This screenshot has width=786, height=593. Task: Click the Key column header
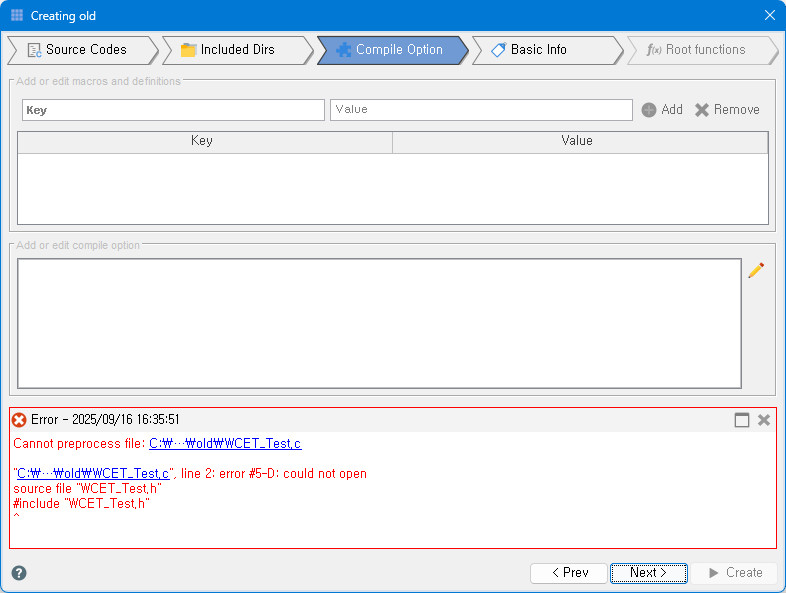pyautogui.click(x=203, y=142)
